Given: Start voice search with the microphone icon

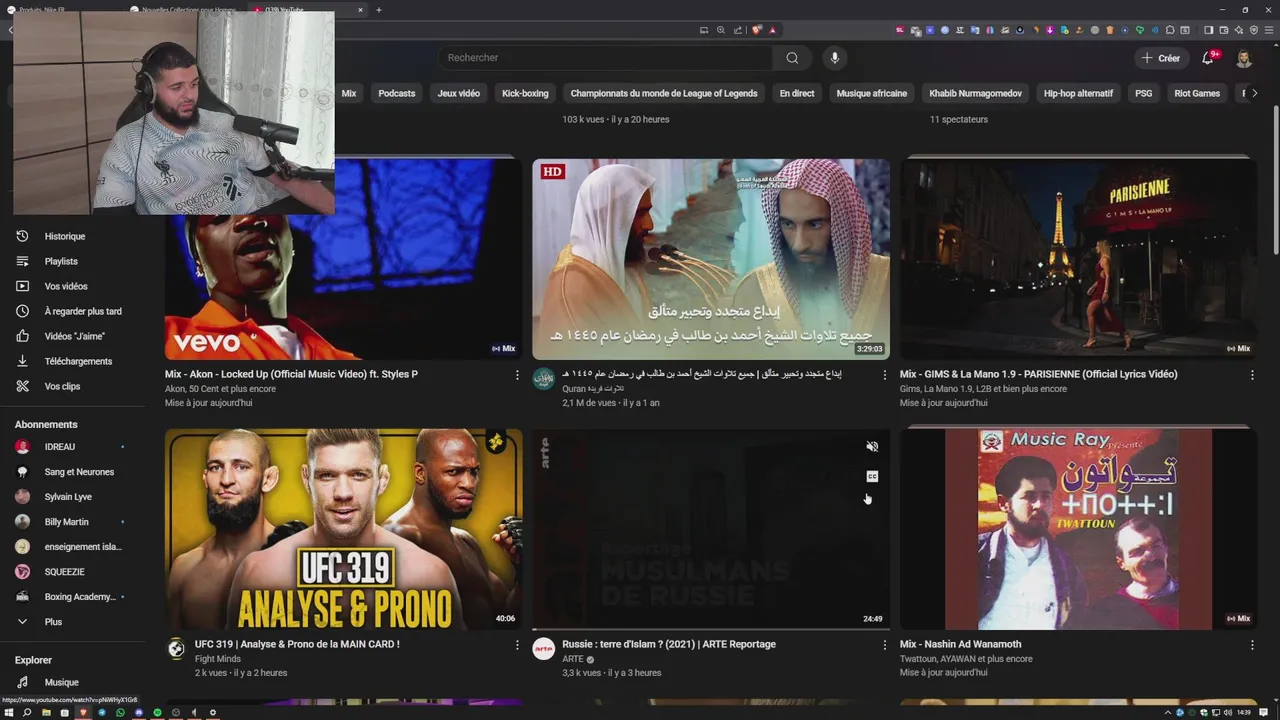Looking at the screenshot, I should [835, 58].
